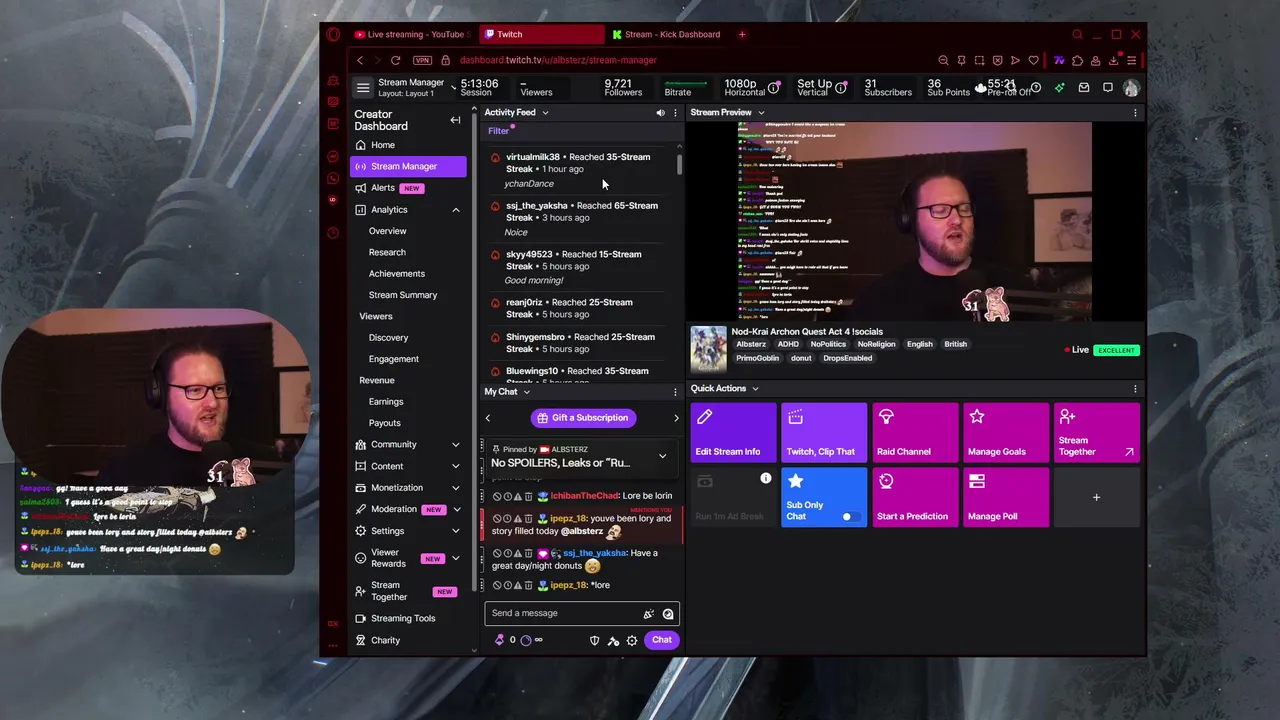Open a new browser tab
Screen dimensions: 1280x720
pyautogui.click(x=742, y=35)
